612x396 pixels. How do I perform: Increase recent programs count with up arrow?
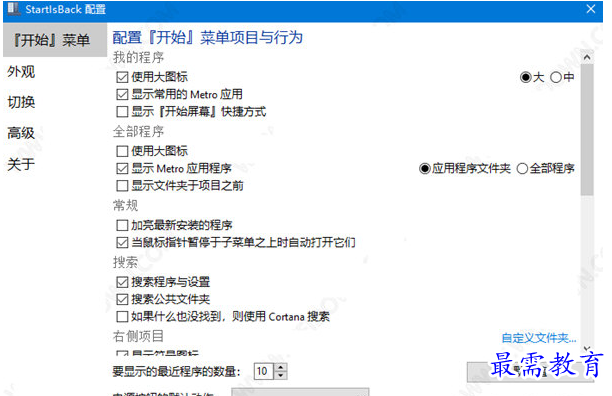[281, 367]
